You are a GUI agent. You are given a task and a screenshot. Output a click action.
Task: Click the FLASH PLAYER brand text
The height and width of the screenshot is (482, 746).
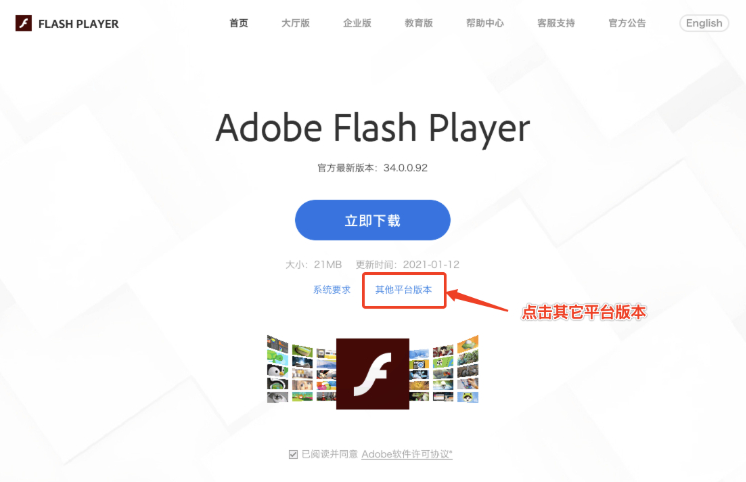click(x=79, y=24)
